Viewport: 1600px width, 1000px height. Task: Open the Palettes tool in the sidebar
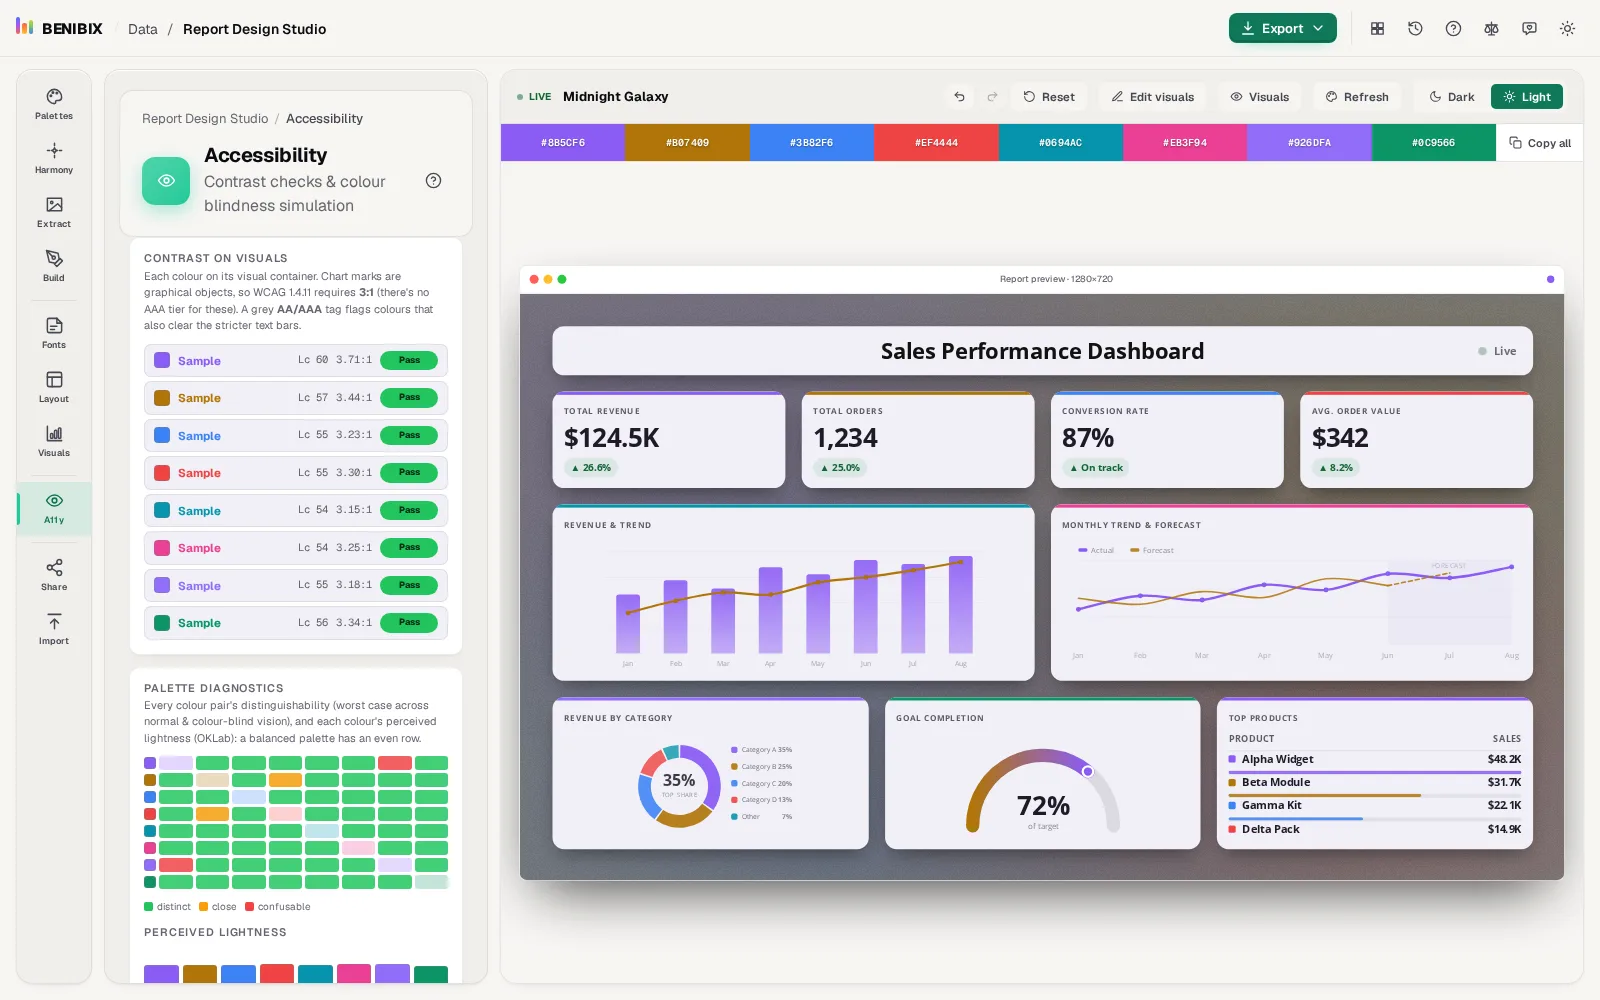coord(54,104)
